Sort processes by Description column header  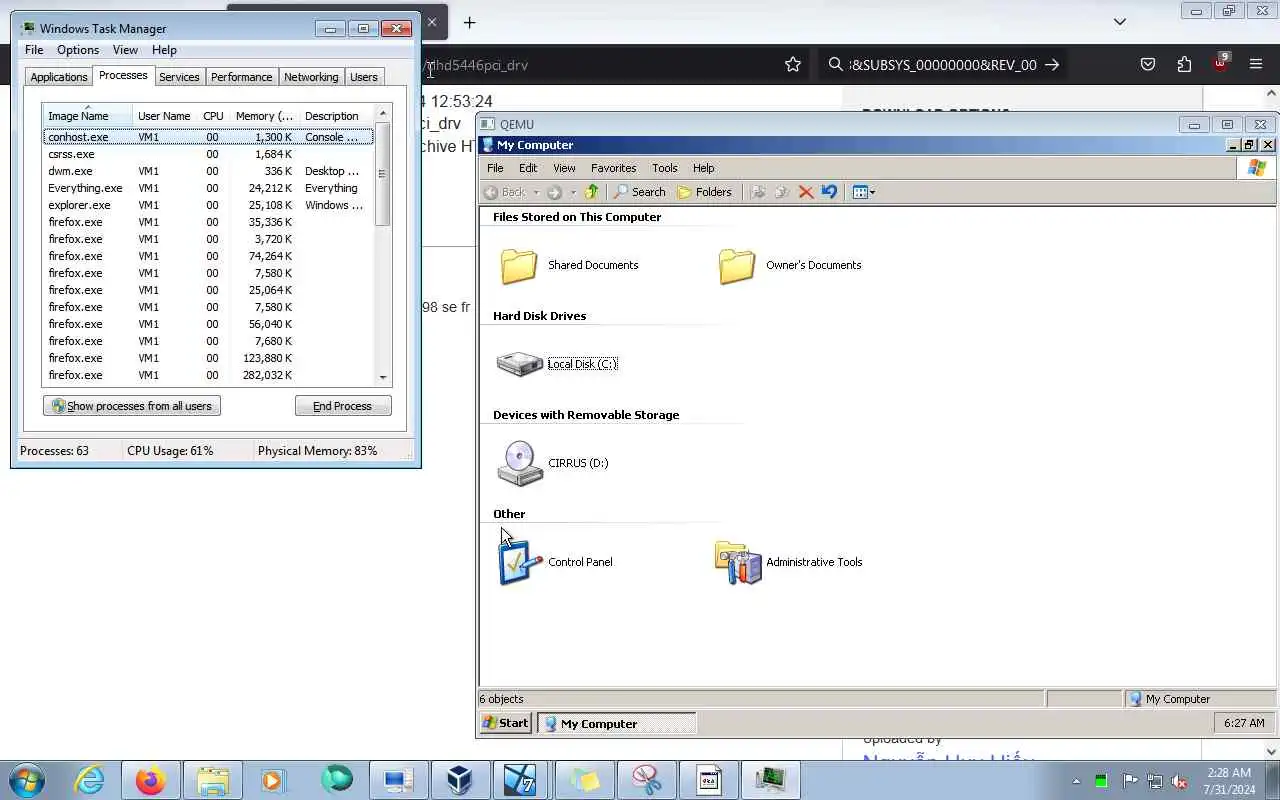[x=336, y=116]
